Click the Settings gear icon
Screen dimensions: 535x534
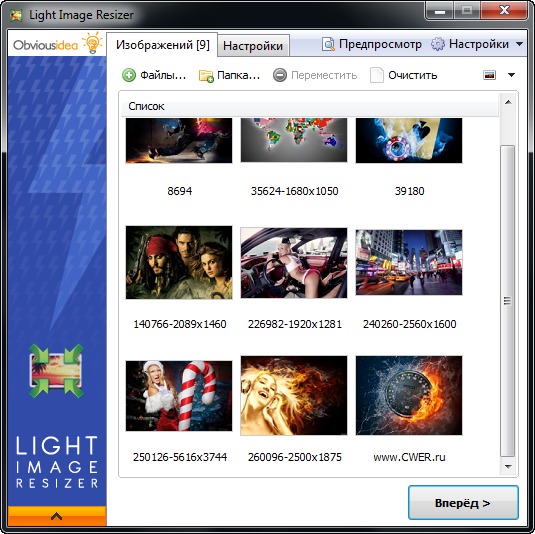(438, 44)
